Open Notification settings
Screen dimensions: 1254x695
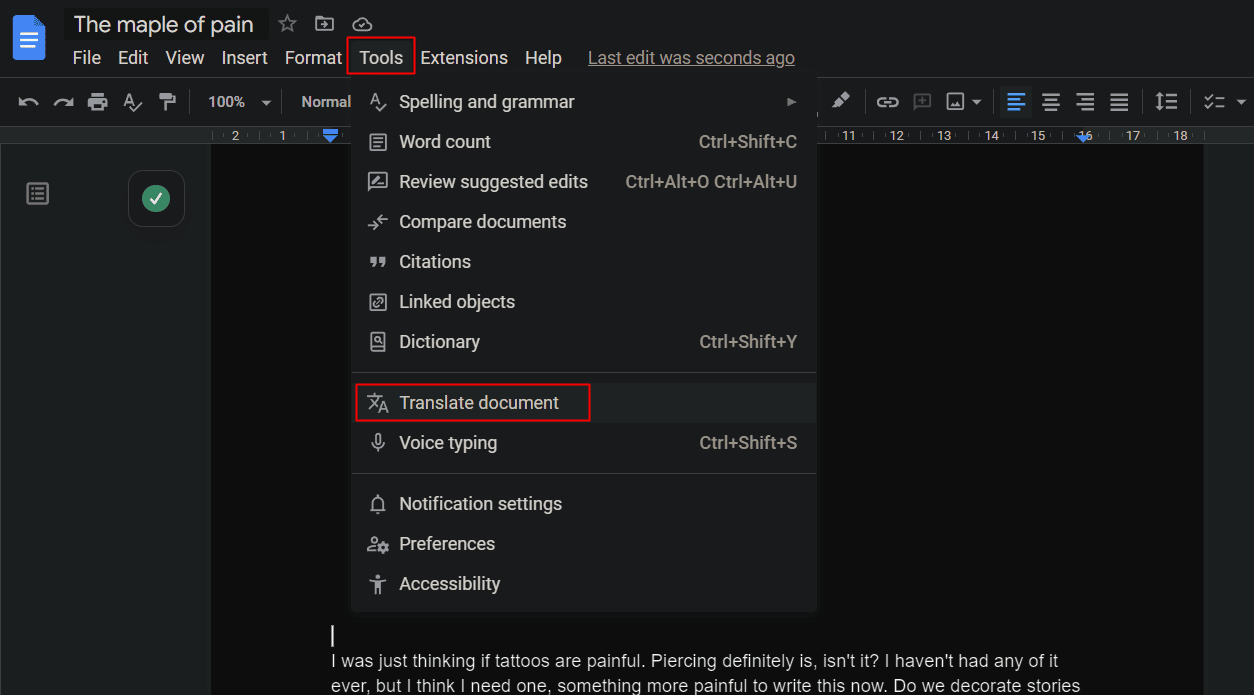584,504
